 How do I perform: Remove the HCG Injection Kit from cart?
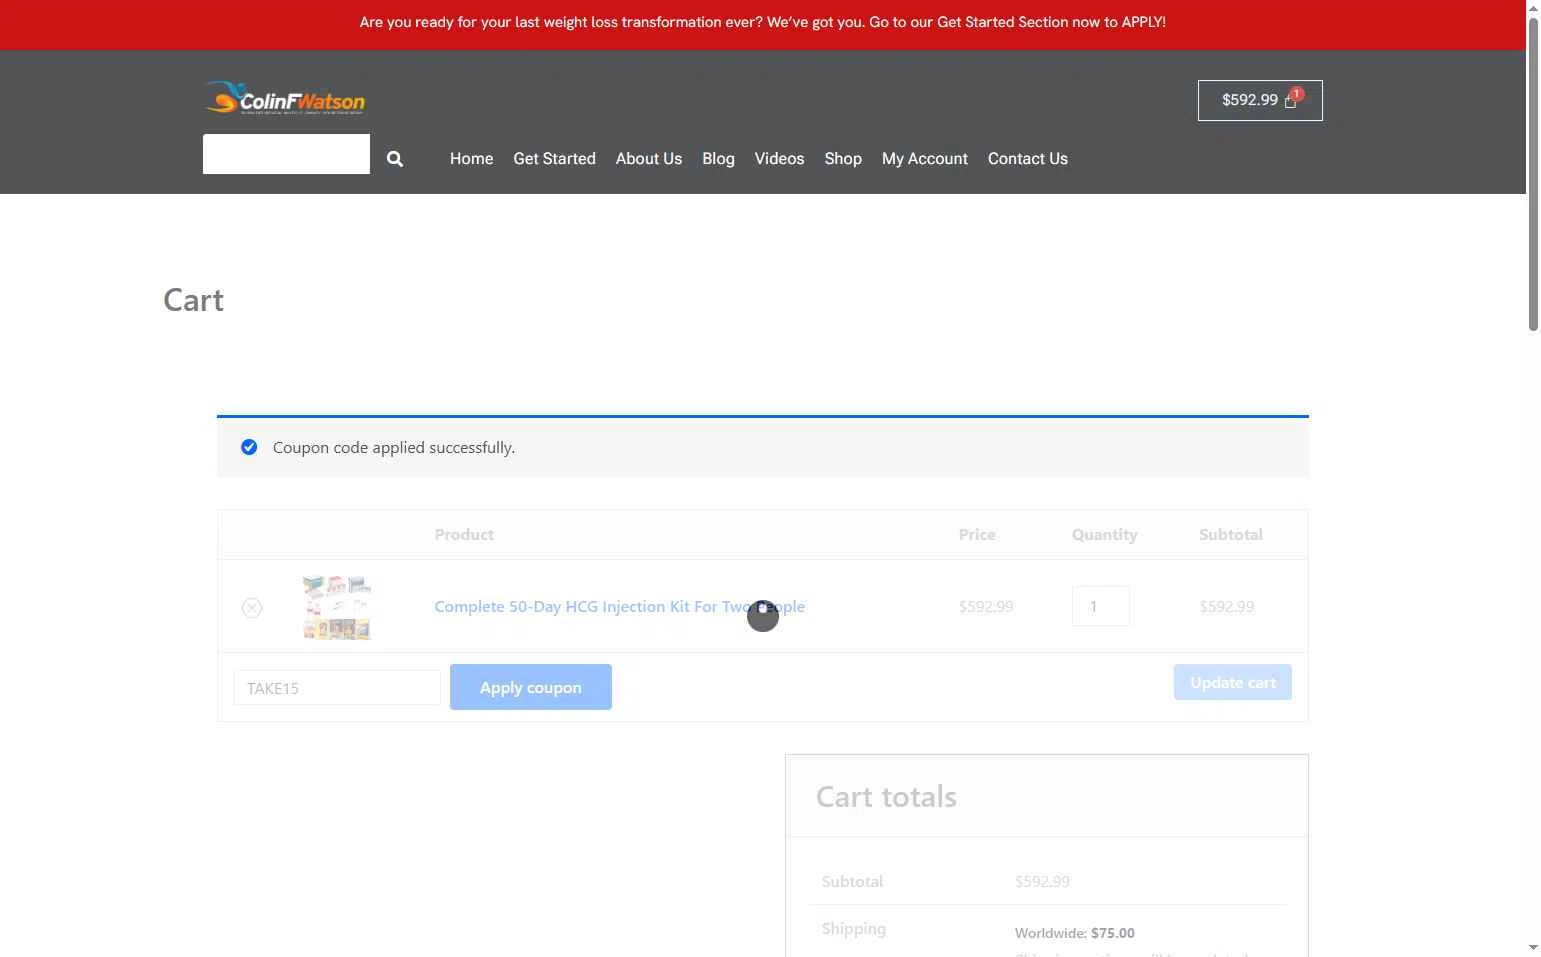[x=252, y=607]
